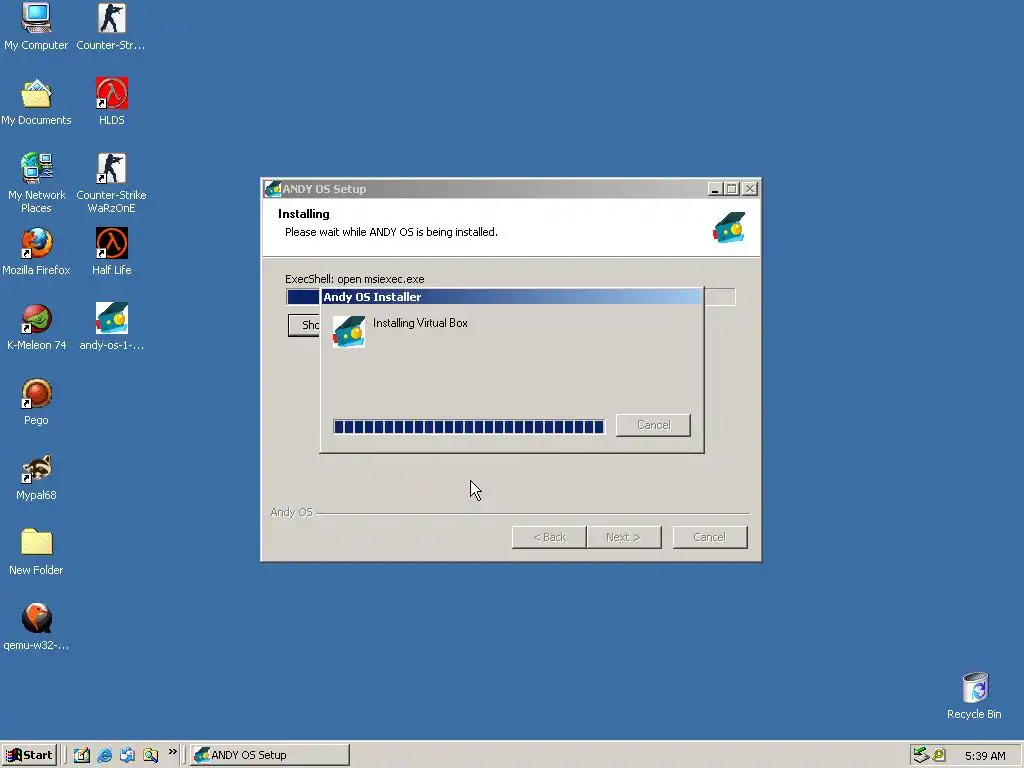
Task: Open the Recycle Bin
Action: point(974,696)
